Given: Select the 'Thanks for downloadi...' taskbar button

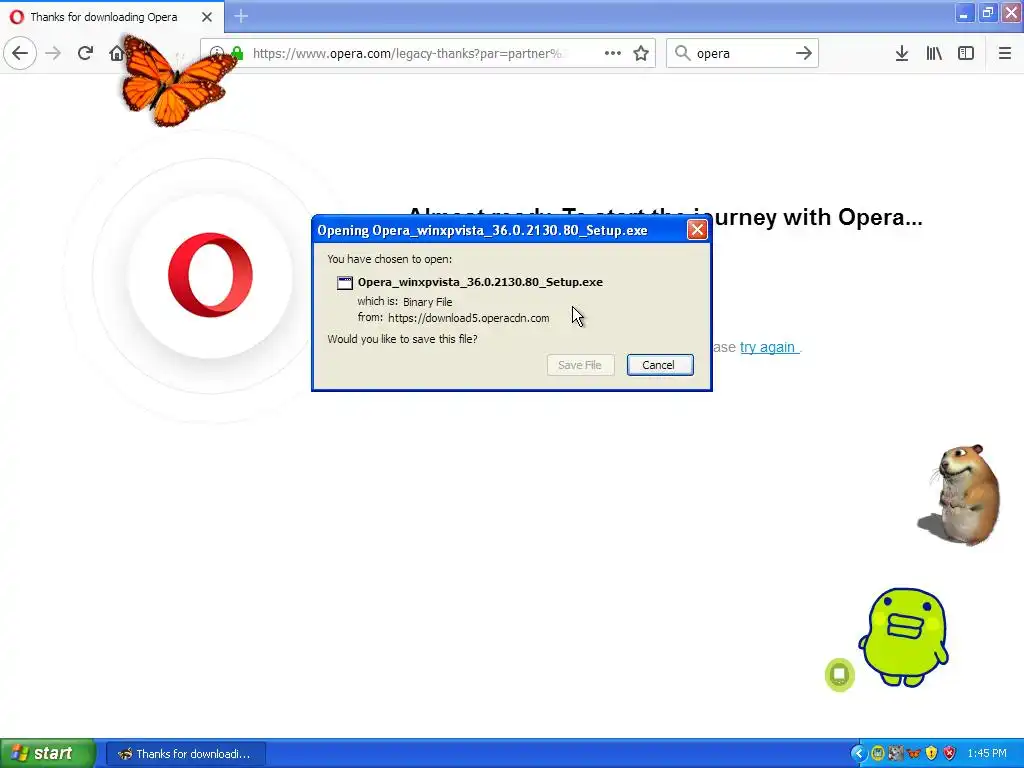Looking at the screenshot, I should point(186,754).
